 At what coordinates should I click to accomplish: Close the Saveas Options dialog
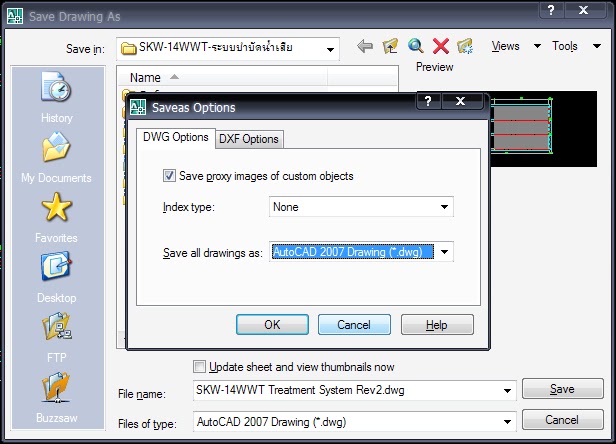point(460,101)
